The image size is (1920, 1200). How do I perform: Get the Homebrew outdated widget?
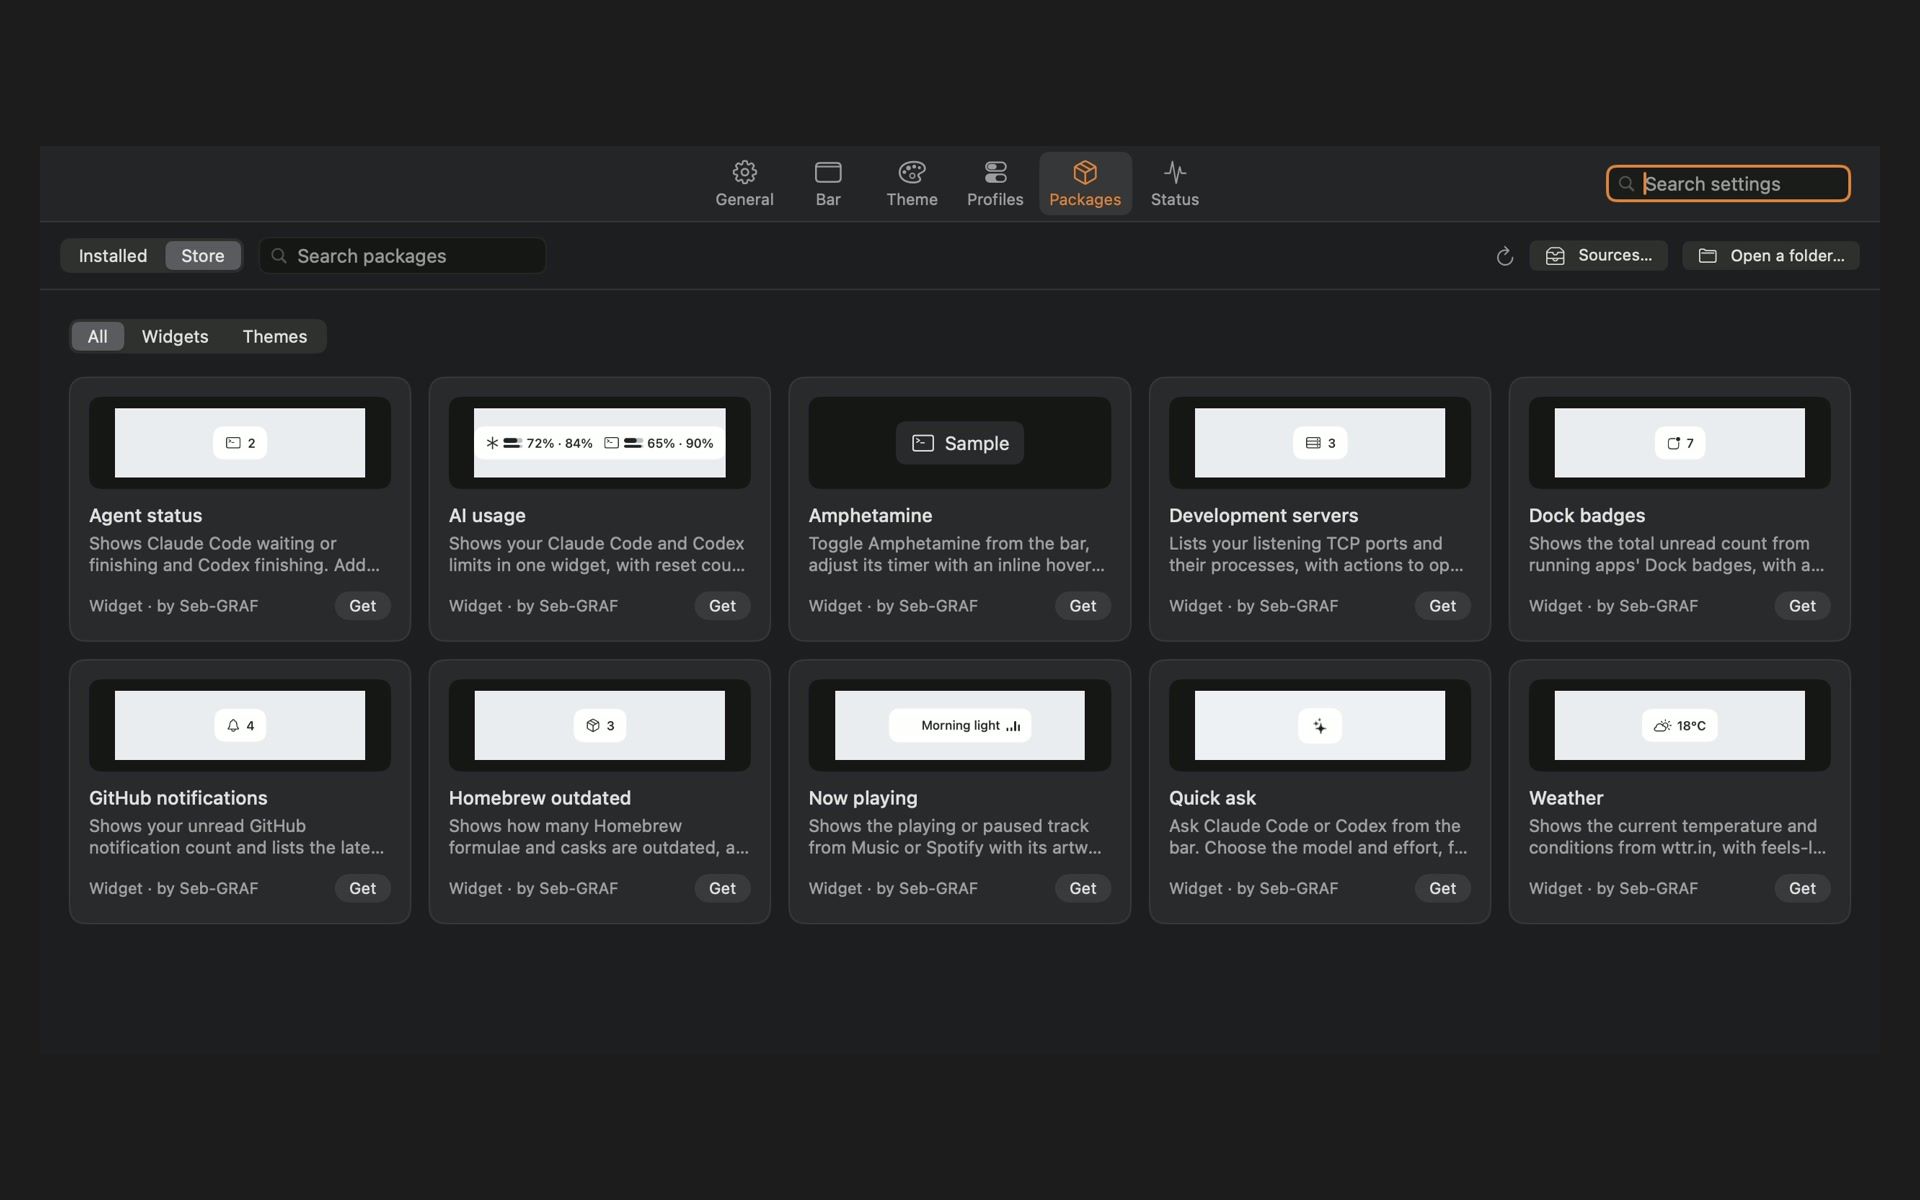pyautogui.click(x=722, y=889)
